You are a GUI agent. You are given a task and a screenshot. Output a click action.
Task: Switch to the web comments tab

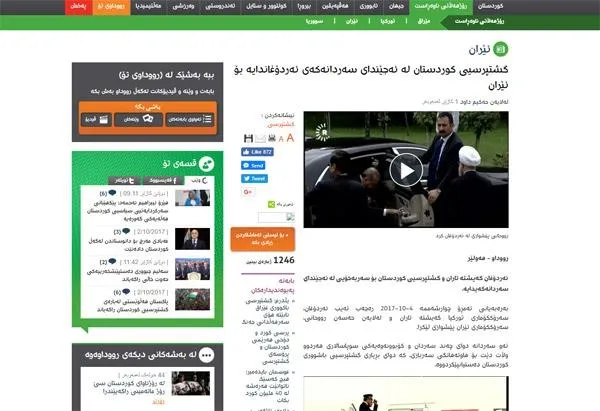point(199,180)
